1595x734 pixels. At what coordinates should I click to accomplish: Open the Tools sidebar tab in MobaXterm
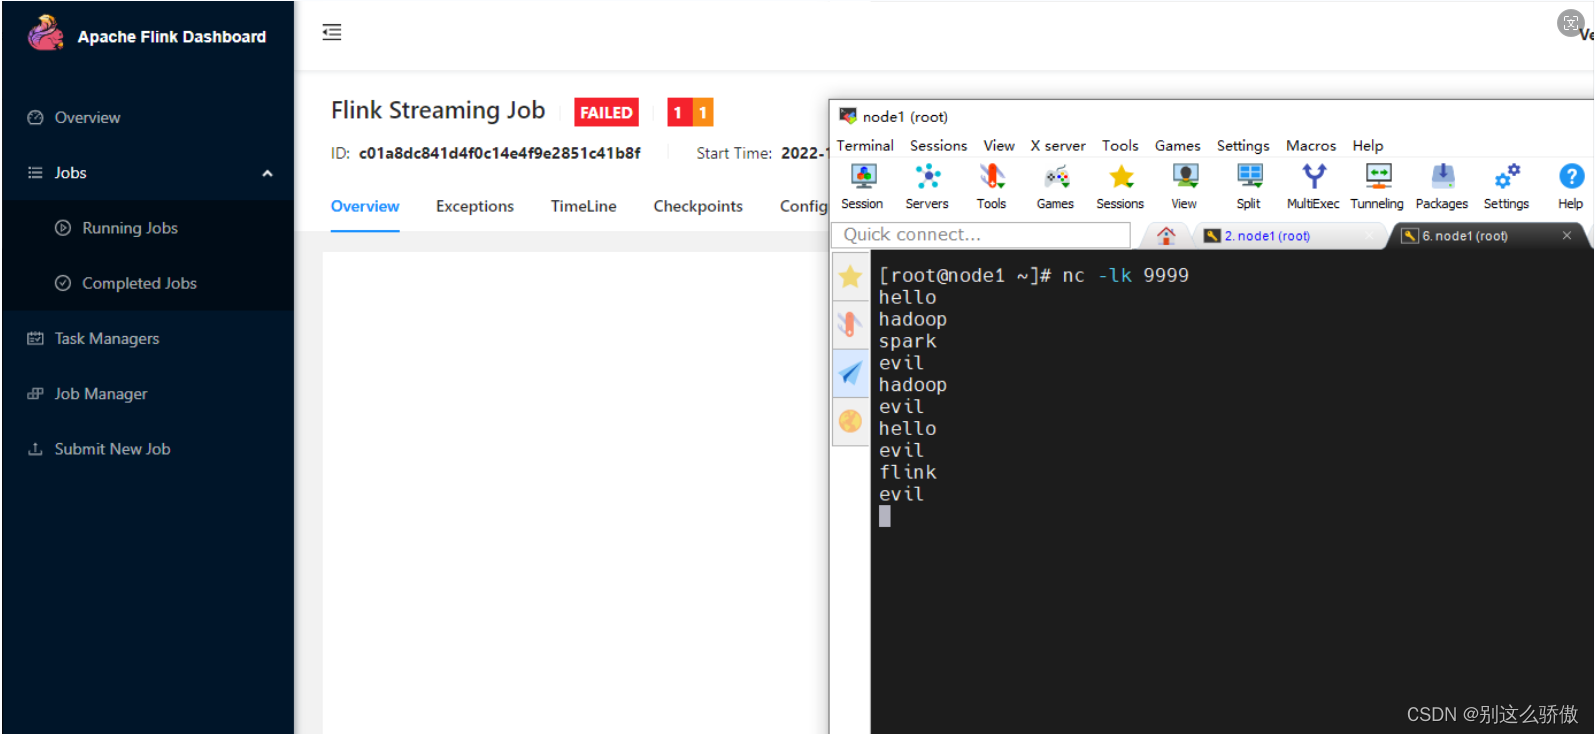coord(850,324)
